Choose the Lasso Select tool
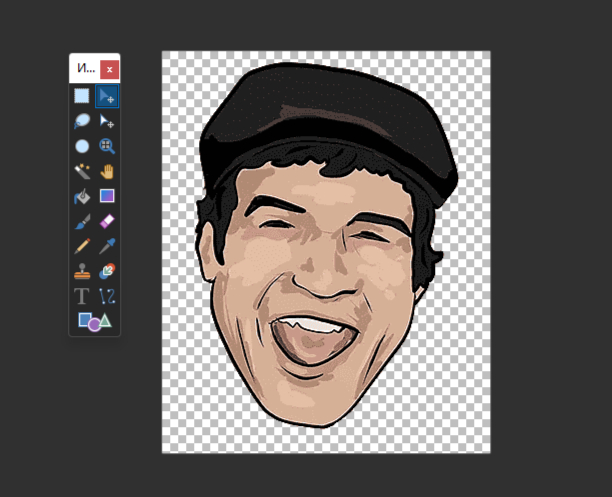 82,121
